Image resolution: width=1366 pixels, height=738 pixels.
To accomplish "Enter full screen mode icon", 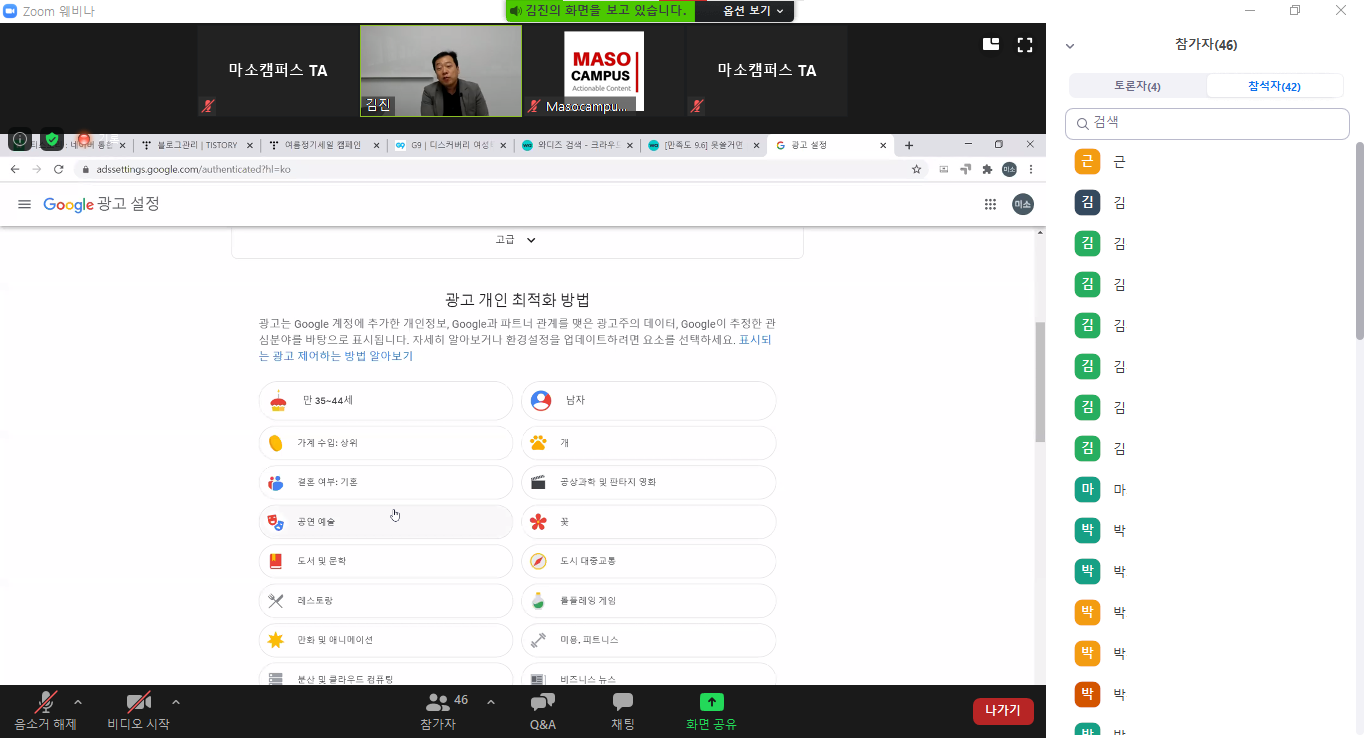I will click(1024, 44).
